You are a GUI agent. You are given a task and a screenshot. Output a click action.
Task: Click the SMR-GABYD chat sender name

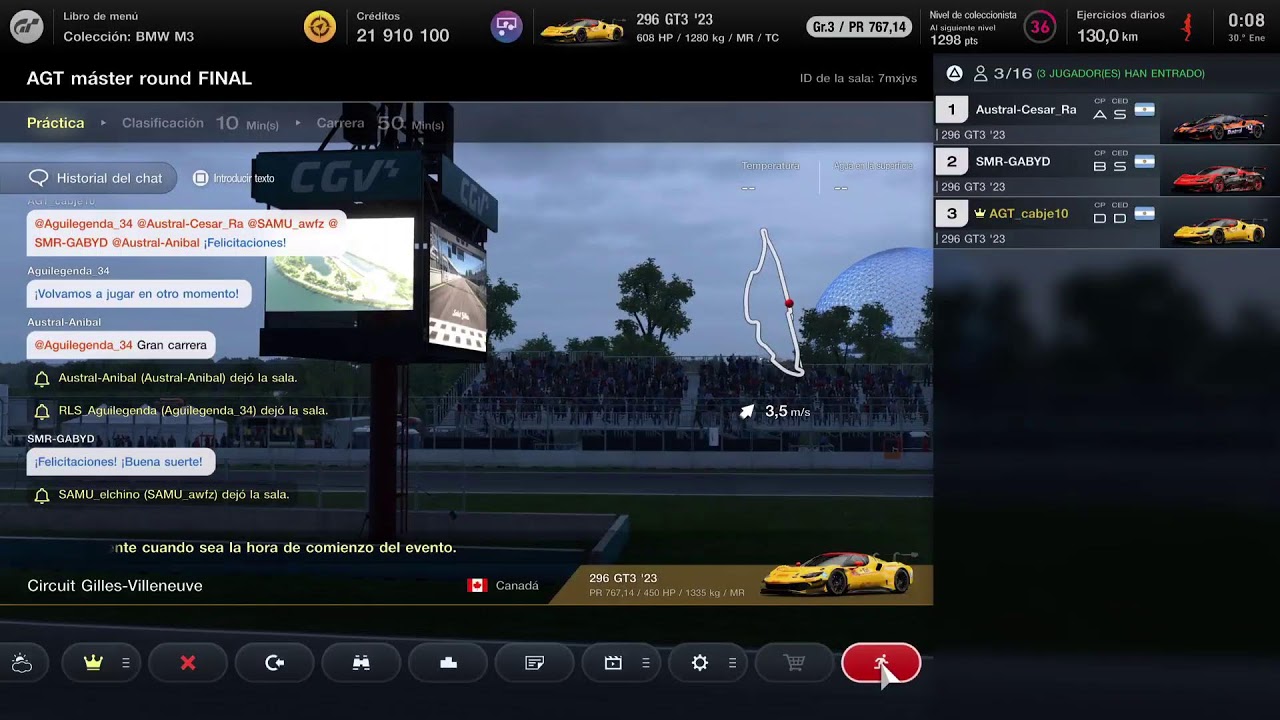click(x=61, y=439)
